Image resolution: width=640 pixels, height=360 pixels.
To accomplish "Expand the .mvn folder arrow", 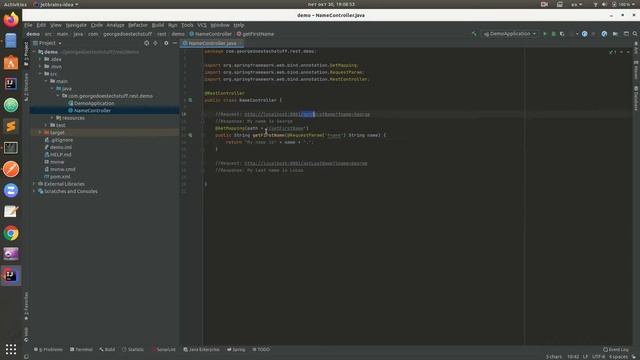I will pos(40,67).
